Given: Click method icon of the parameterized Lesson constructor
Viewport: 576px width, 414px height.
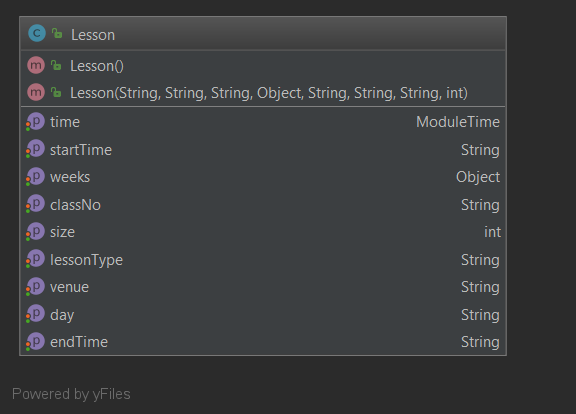Looking at the screenshot, I should point(36,92).
